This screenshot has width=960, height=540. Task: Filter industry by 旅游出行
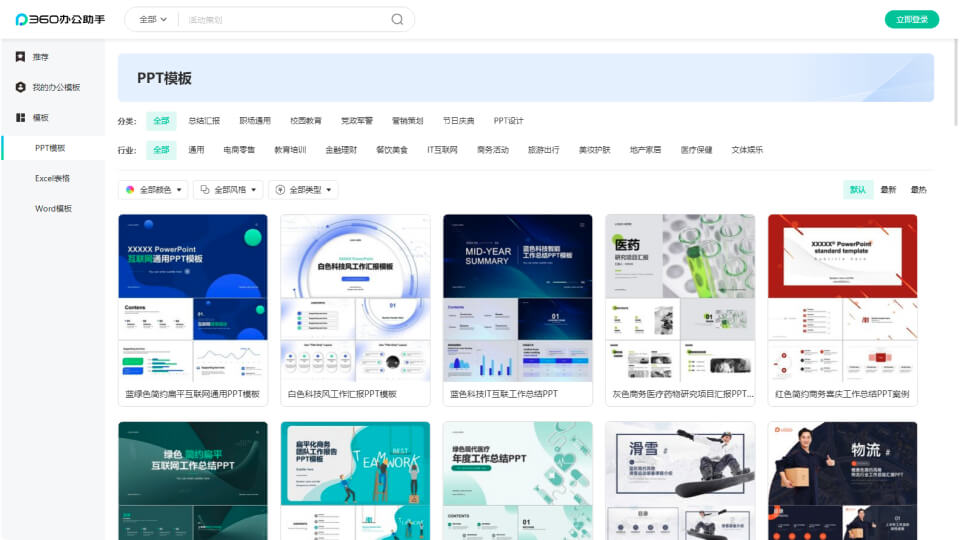[x=543, y=149]
